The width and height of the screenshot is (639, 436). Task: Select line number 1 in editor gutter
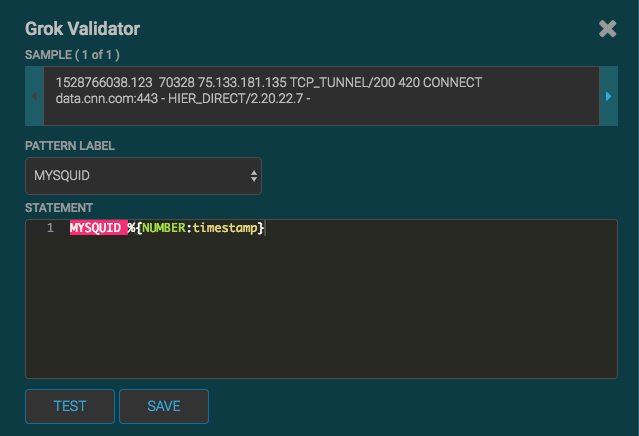50,228
